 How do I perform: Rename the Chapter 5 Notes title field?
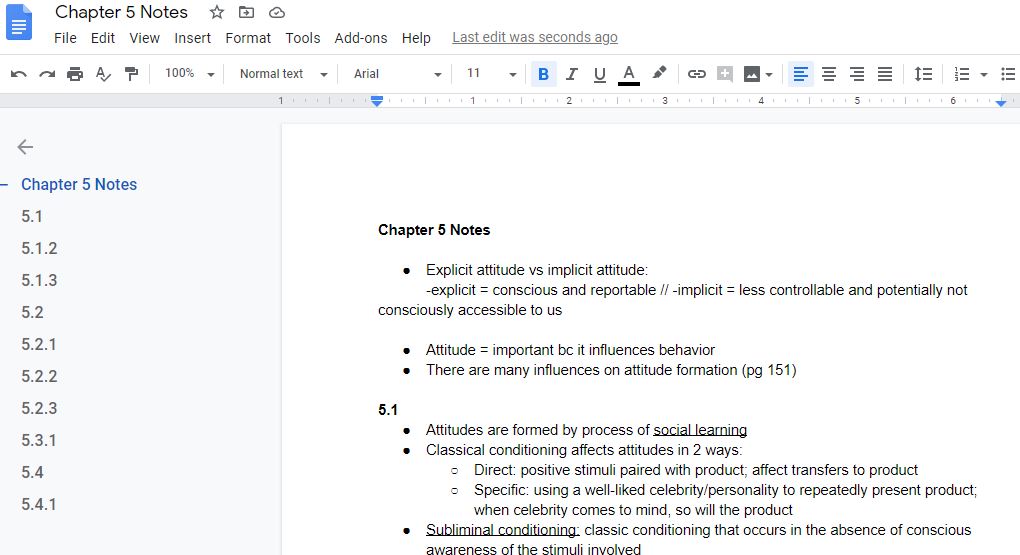pyautogui.click(x=121, y=12)
